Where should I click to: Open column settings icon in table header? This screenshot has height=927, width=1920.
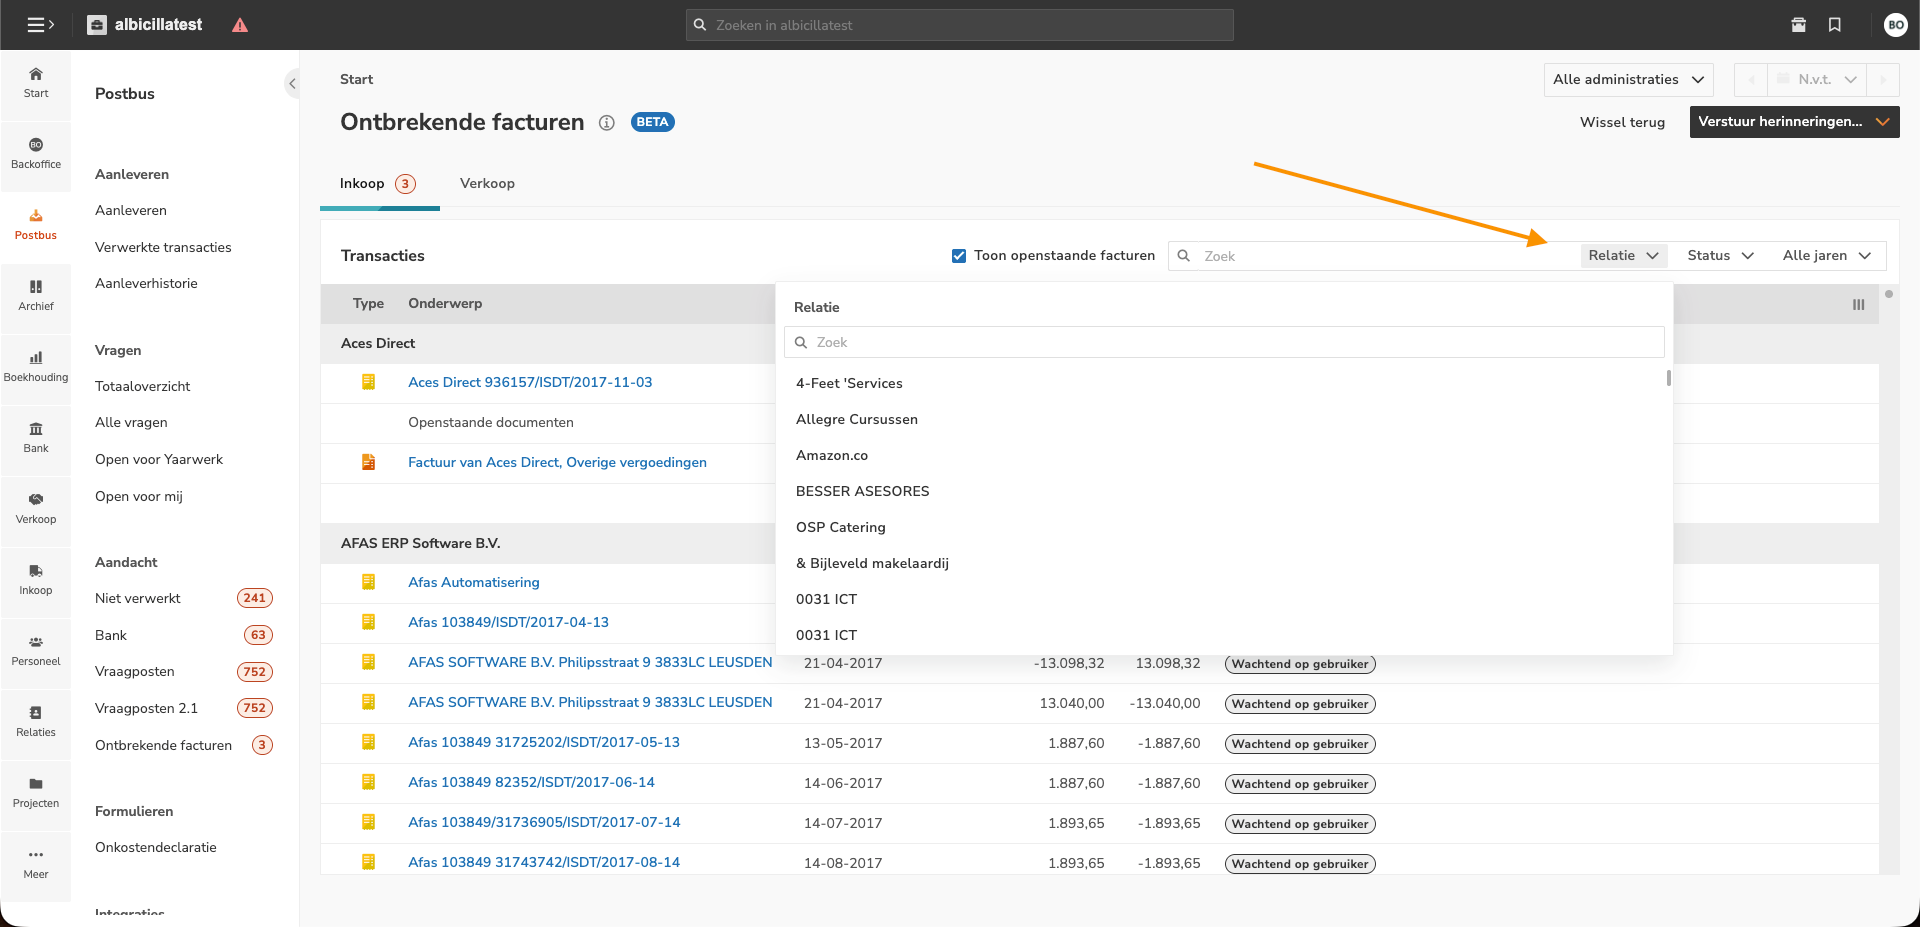(1858, 305)
